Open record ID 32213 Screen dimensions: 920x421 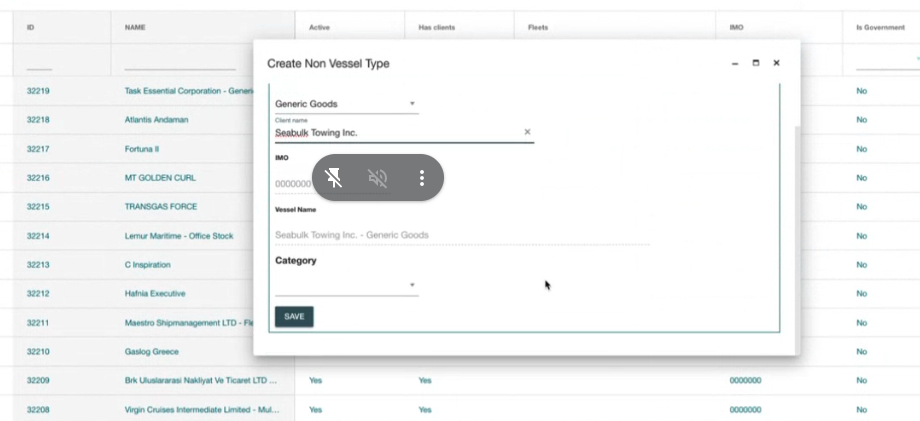click(x=38, y=264)
